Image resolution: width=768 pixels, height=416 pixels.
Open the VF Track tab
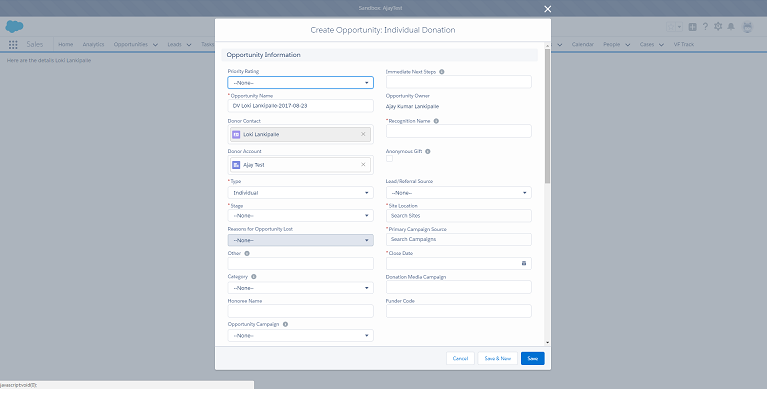click(x=683, y=45)
